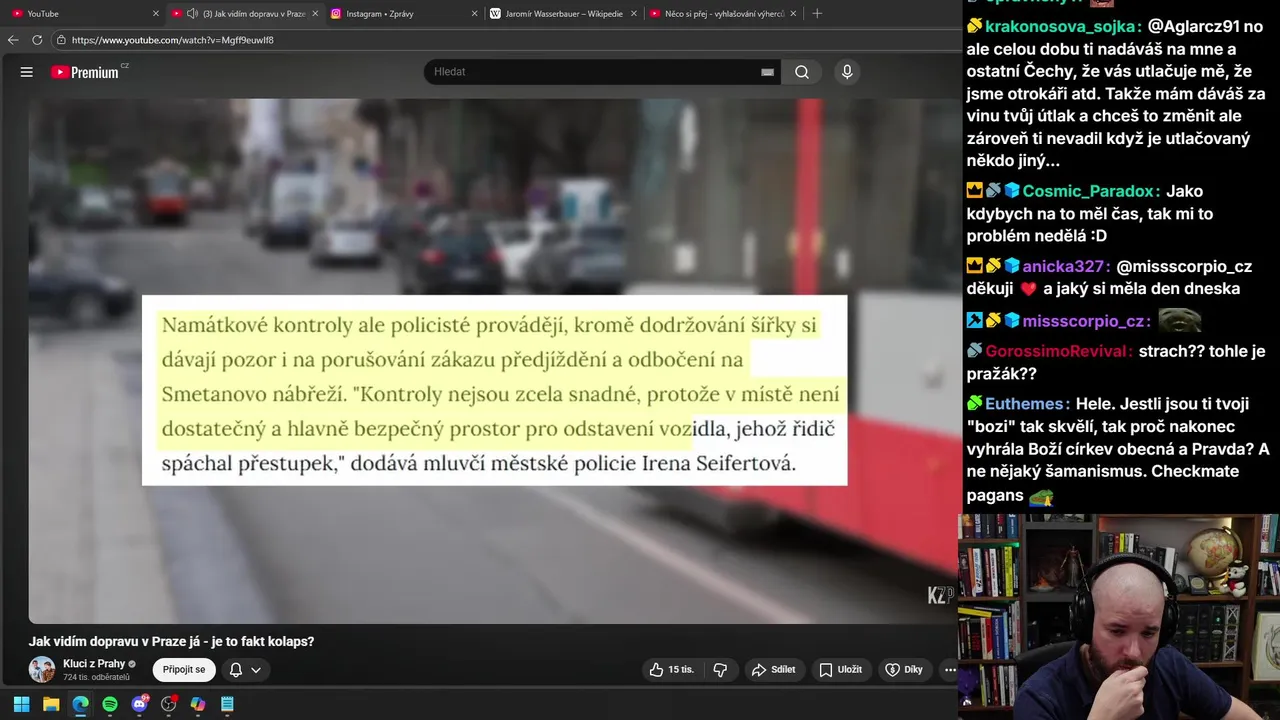Click the search magnifier button
This screenshot has height=720, width=1280.
pyautogui.click(x=802, y=72)
